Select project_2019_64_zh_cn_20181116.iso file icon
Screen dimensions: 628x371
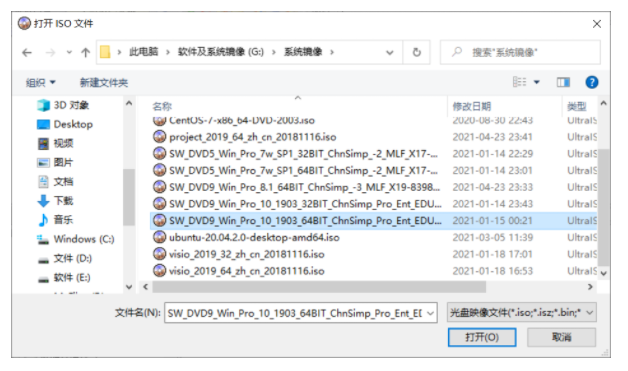[159, 137]
